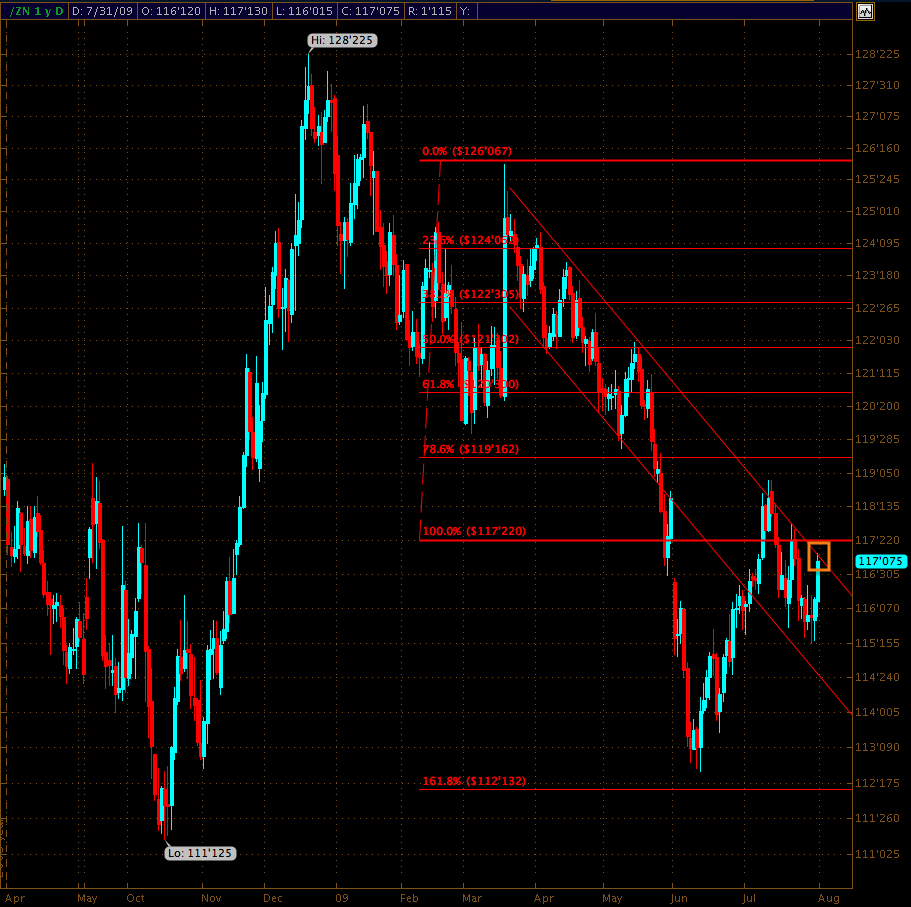This screenshot has height=907, width=911.
Task: Click the 128'225 price axis label
Action: tap(877, 54)
